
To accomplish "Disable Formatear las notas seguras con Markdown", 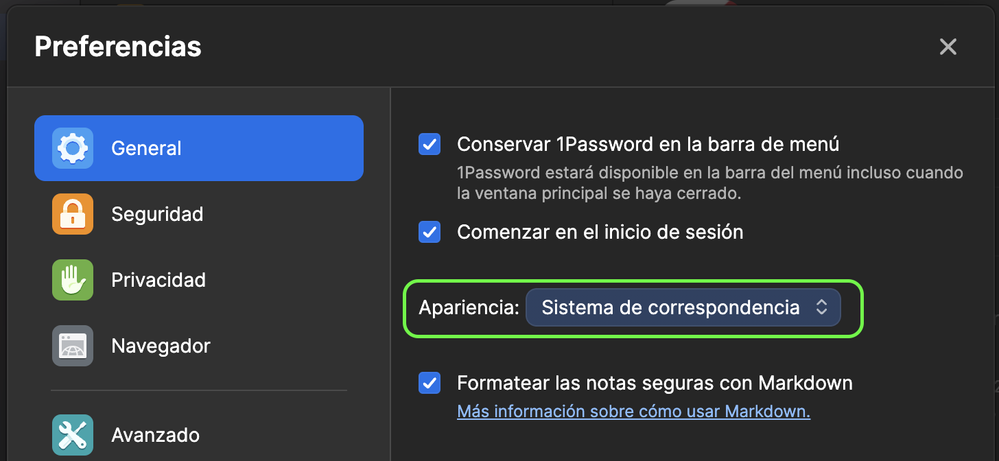I will click(x=430, y=382).
